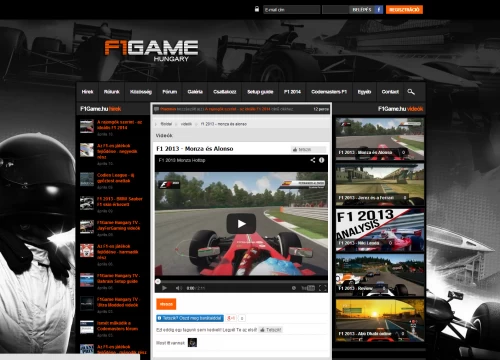Viewport: 500px width, 360px height.
Task: Click the YouTube logo in the player
Action: click(x=308, y=288)
